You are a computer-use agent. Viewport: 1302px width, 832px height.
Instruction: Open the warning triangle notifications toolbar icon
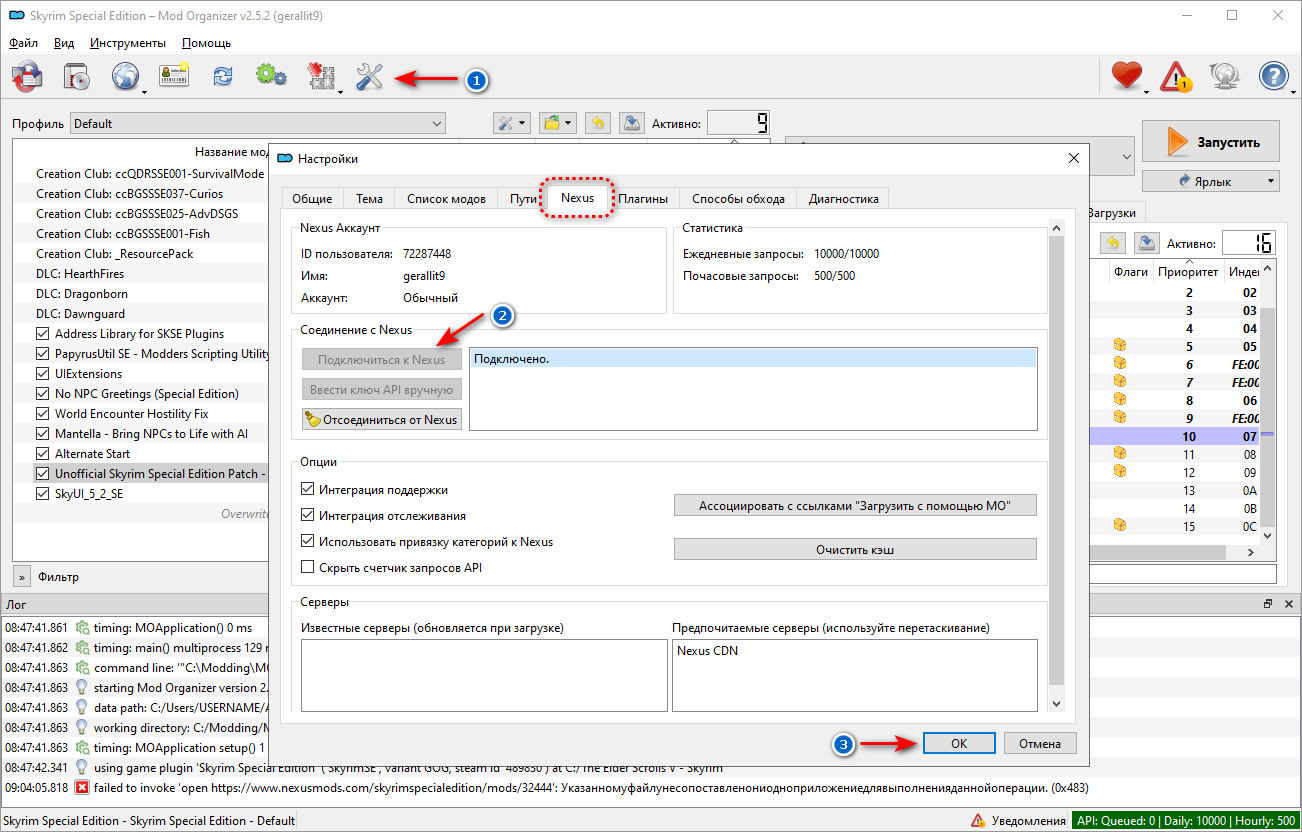click(x=1176, y=77)
